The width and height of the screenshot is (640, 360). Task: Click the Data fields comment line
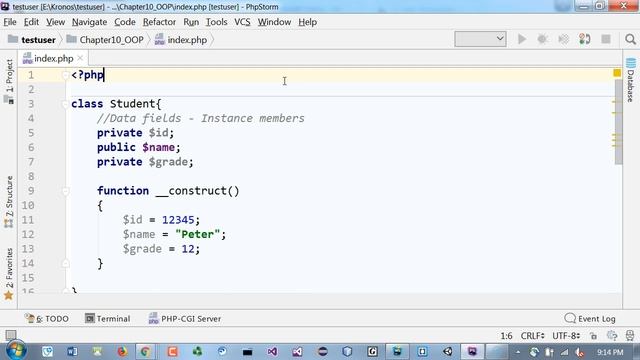[x=201, y=118]
